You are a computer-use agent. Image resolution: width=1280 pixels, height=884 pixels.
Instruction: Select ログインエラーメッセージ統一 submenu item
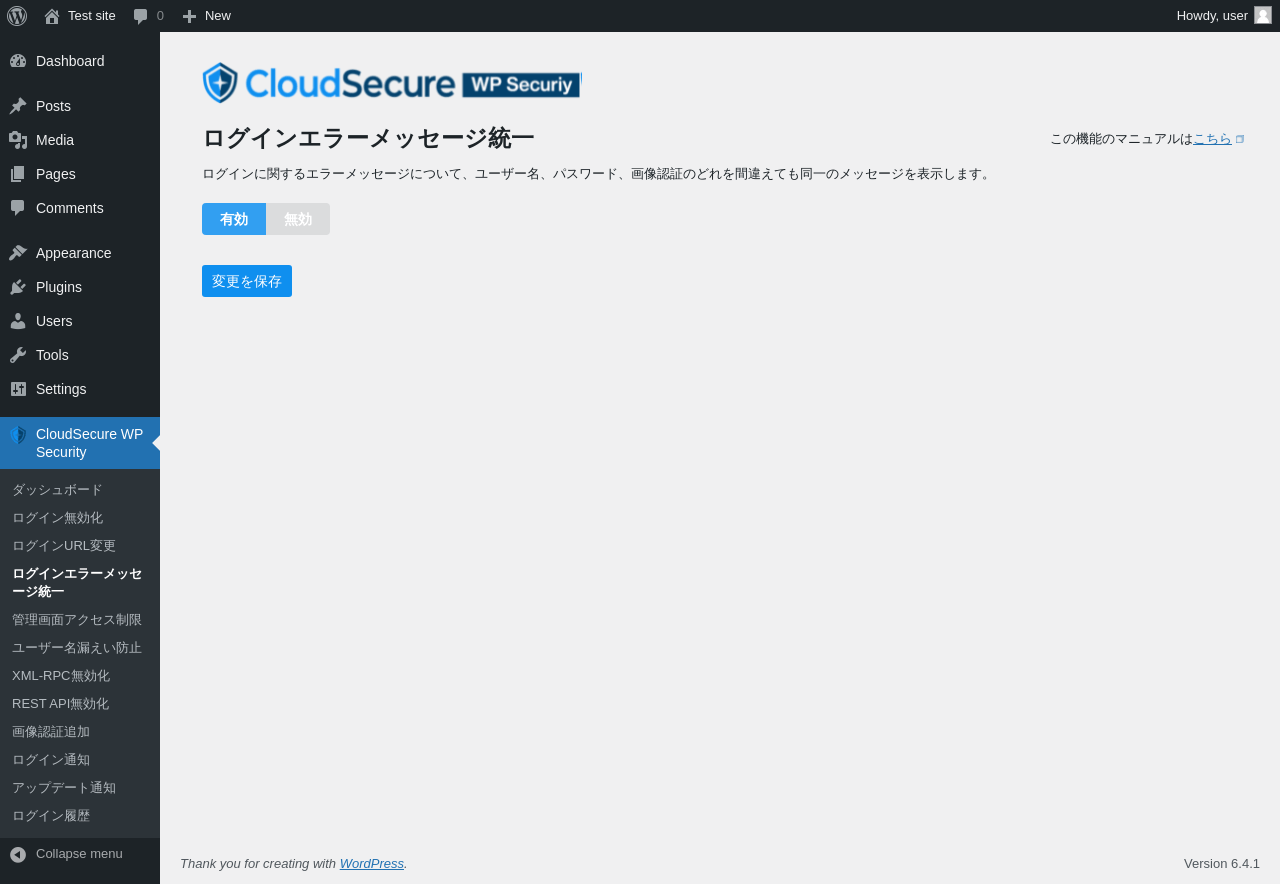[77, 583]
